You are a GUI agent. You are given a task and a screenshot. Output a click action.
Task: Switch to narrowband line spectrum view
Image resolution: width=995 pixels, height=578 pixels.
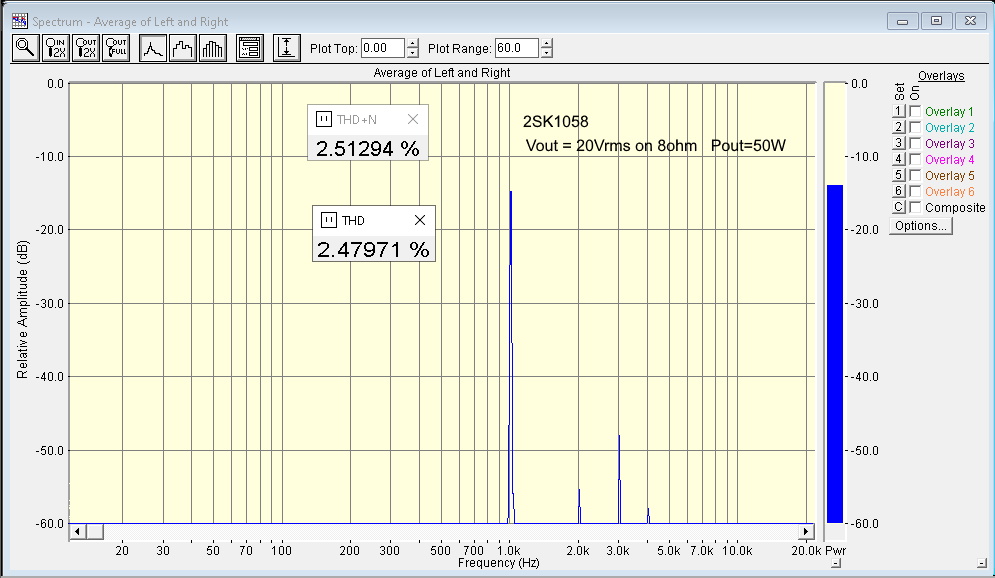coord(152,48)
